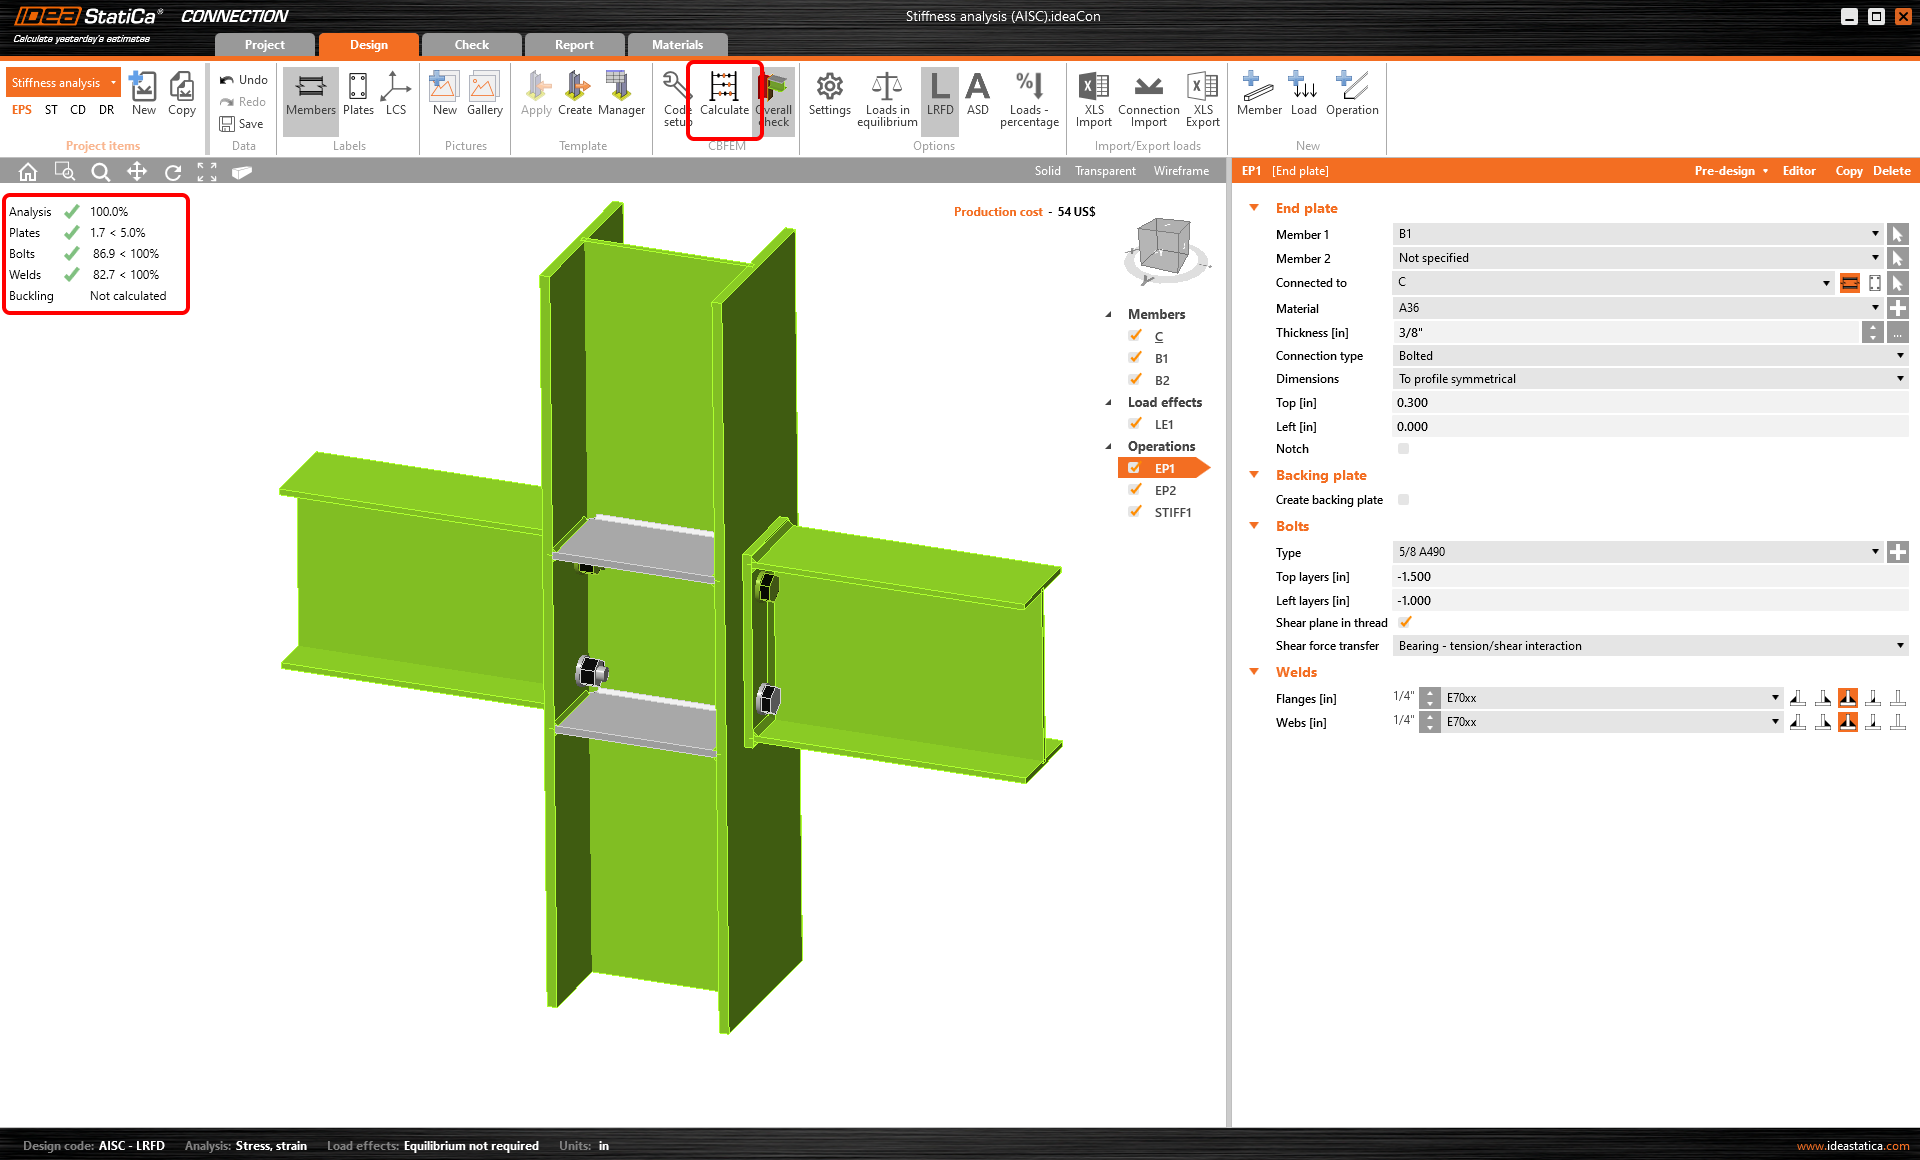Switch to the Check tab

[471, 44]
